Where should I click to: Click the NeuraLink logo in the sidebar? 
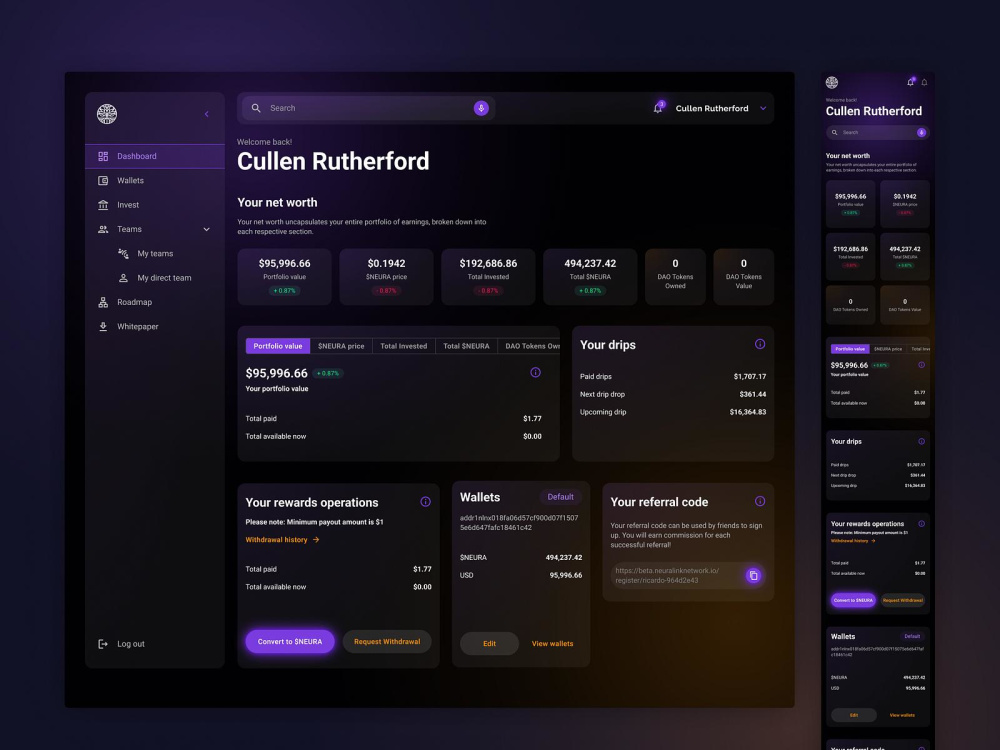107,114
